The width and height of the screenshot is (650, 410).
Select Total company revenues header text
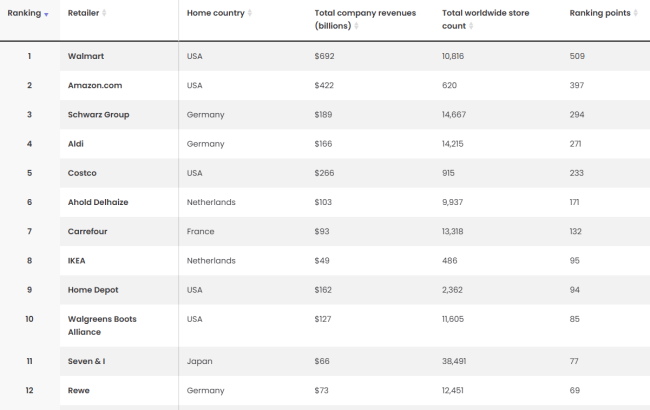tap(365, 19)
